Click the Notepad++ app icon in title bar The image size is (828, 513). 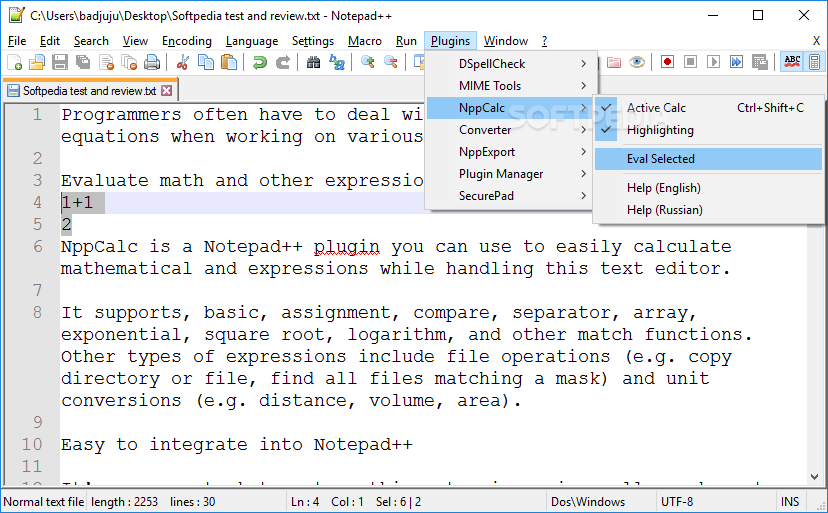(16, 15)
